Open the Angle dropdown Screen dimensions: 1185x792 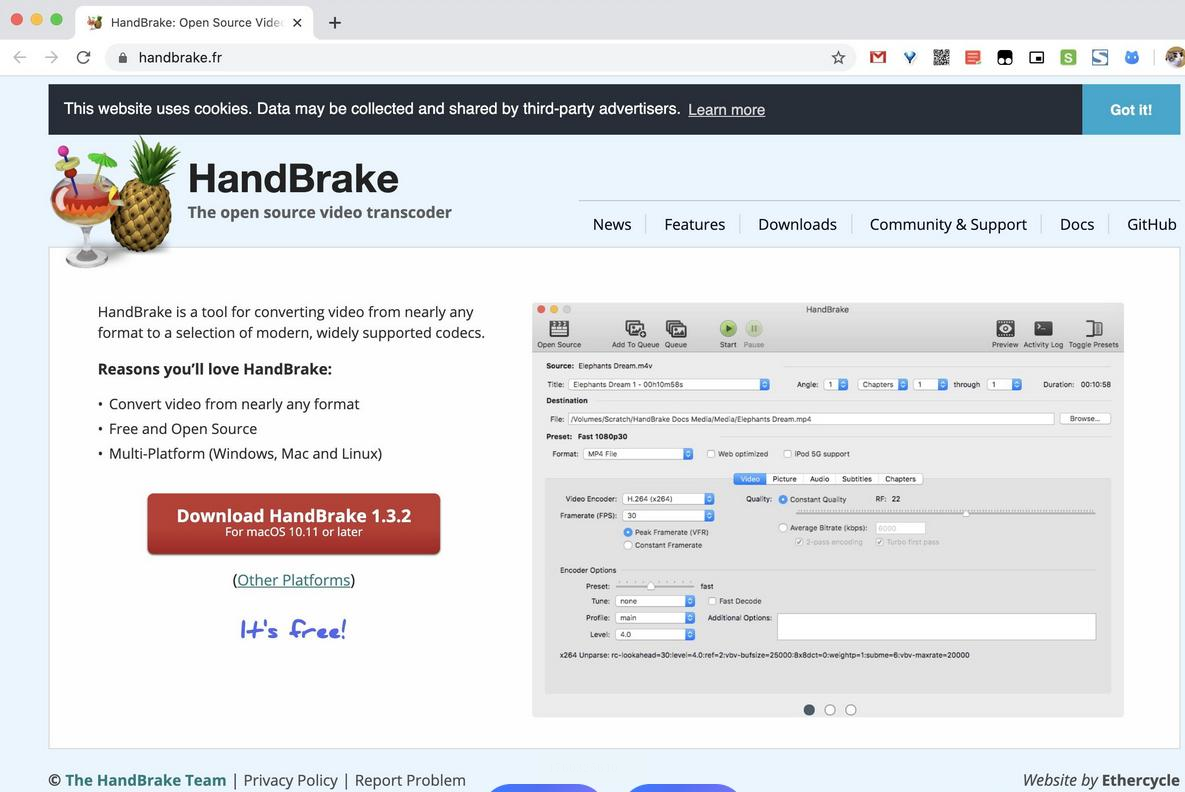point(836,385)
